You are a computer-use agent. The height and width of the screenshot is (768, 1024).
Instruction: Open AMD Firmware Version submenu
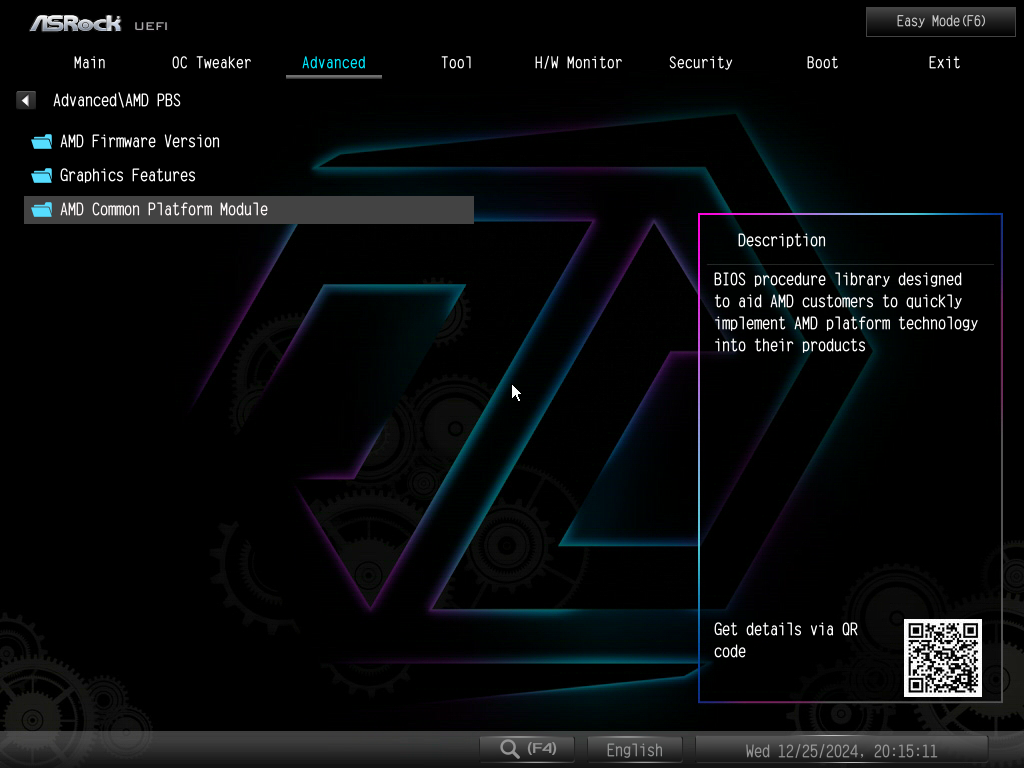point(249,141)
